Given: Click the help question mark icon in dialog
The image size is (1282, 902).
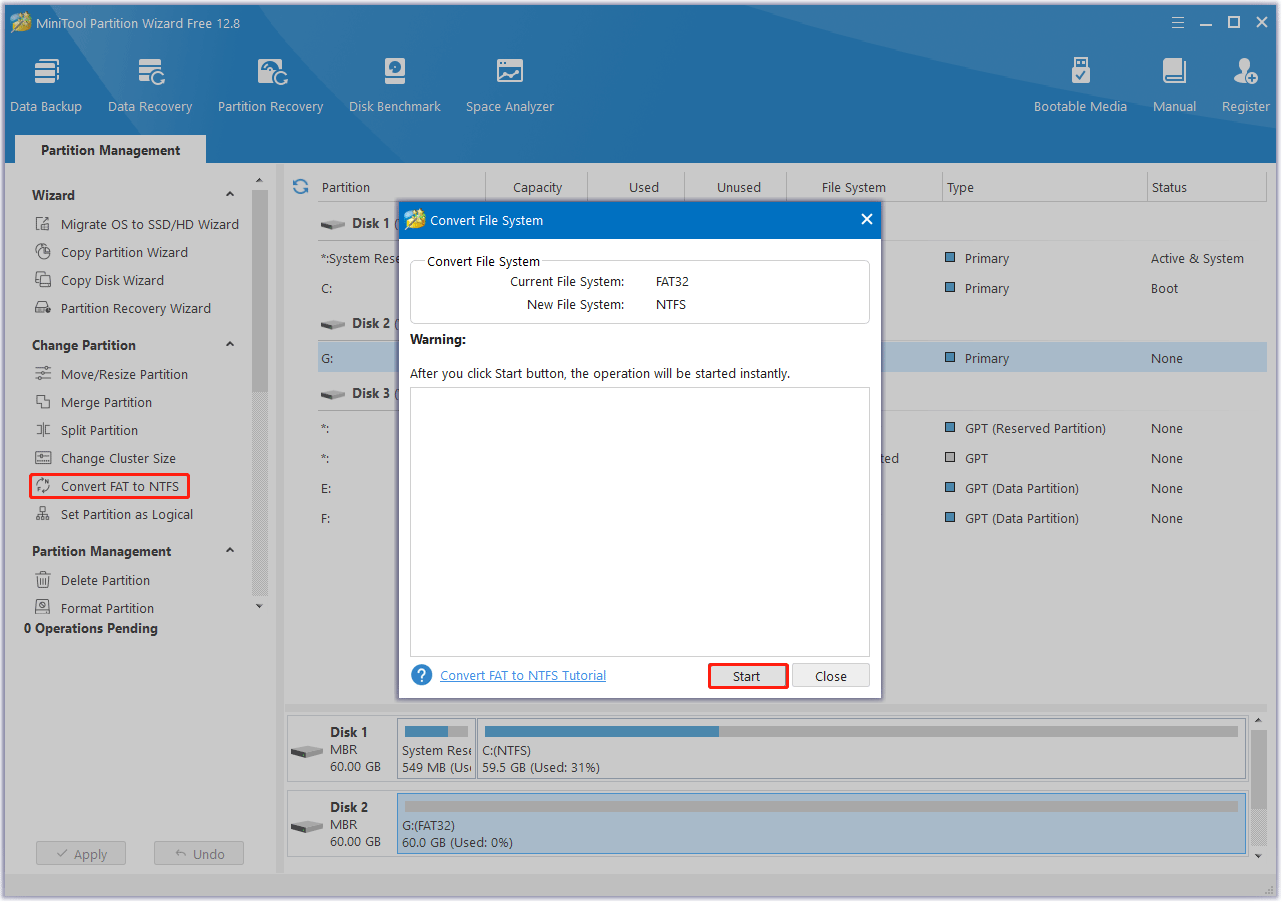Looking at the screenshot, I should pyautogui.click(x=422, y=675).
